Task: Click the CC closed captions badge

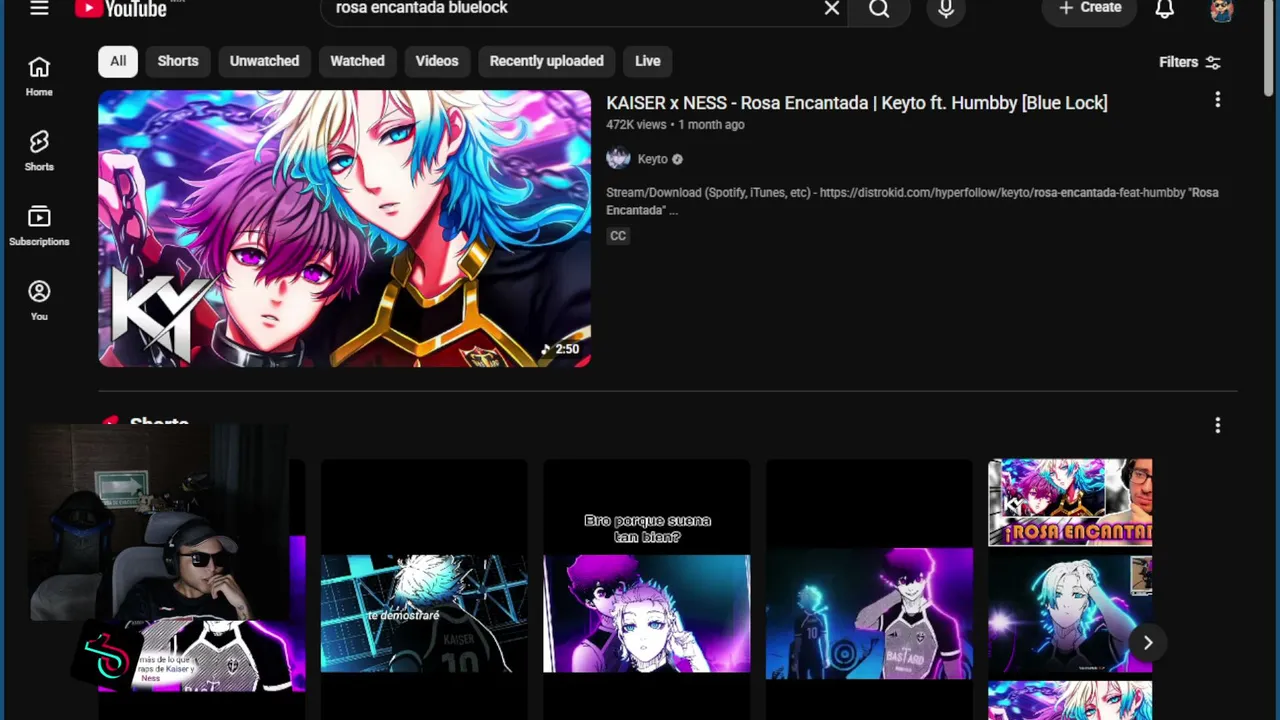Action: pyautogui.click(x=618, y=236)
